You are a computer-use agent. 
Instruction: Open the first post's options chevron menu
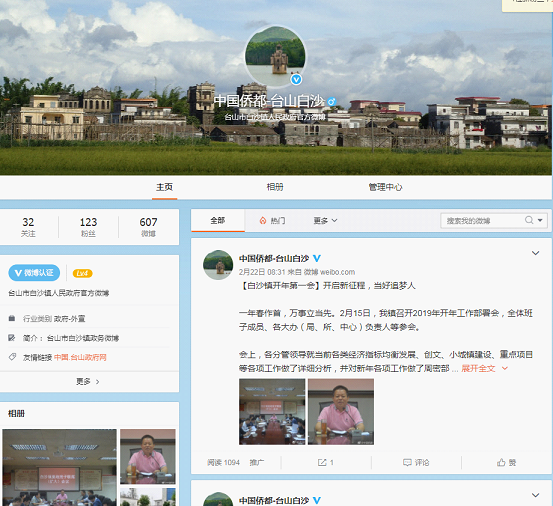(x=535, y=253)
